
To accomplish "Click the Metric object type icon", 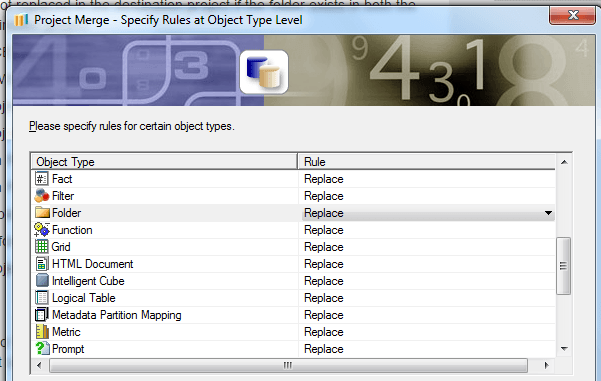I will [42, 332].
